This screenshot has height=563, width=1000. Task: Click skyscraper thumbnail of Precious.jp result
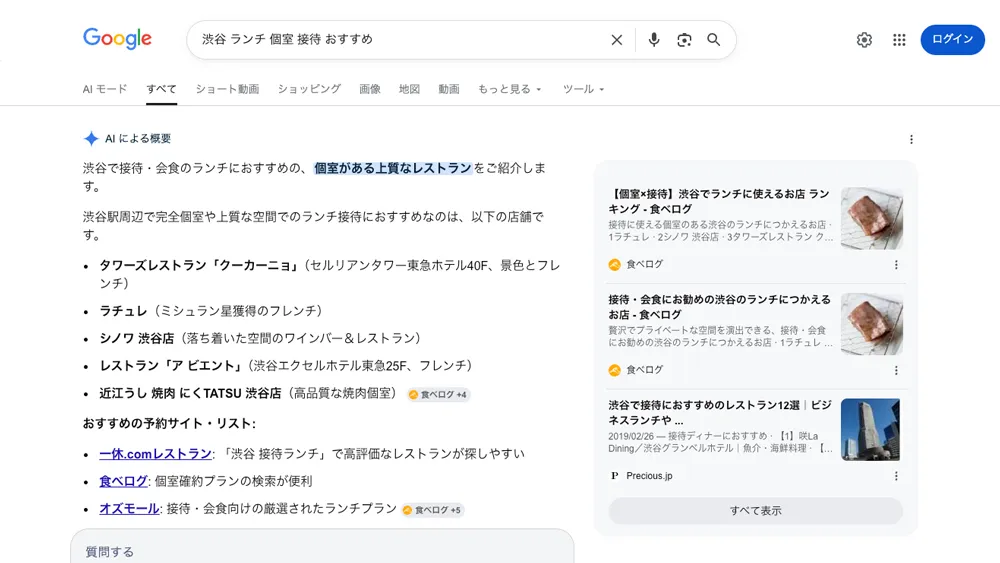click(x=871, y=430)
